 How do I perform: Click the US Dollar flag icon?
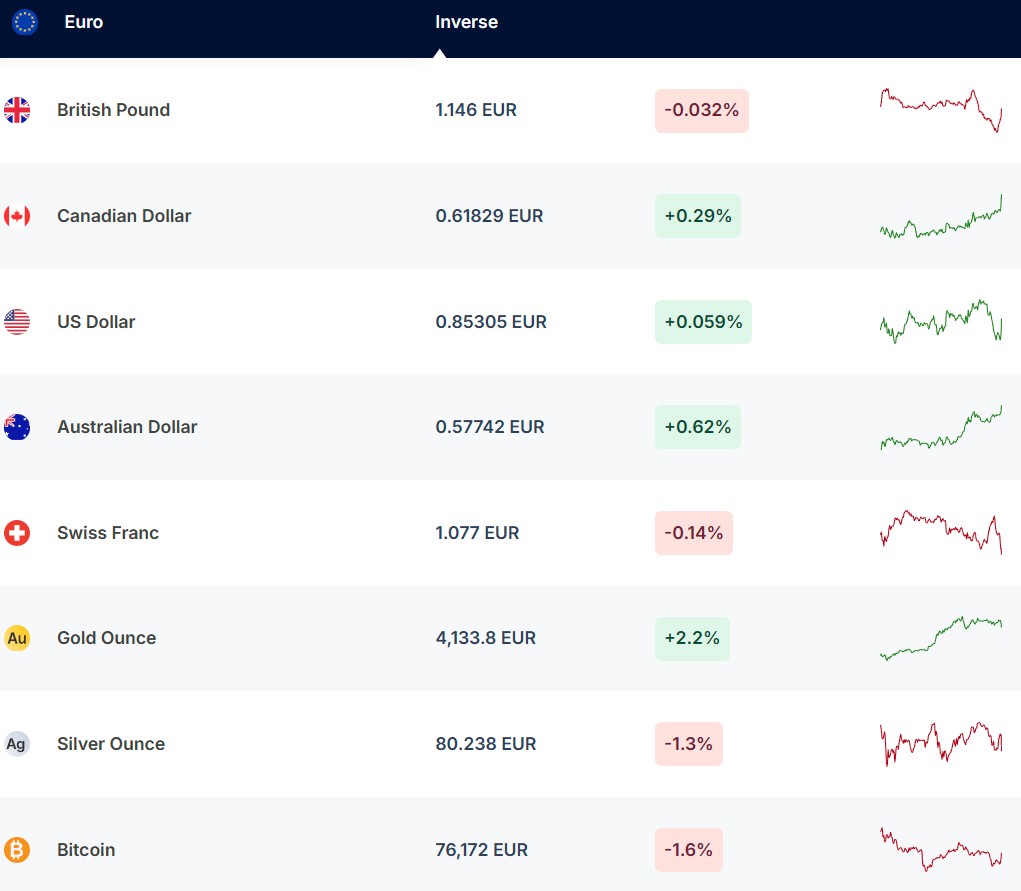(x=17, y=322)
